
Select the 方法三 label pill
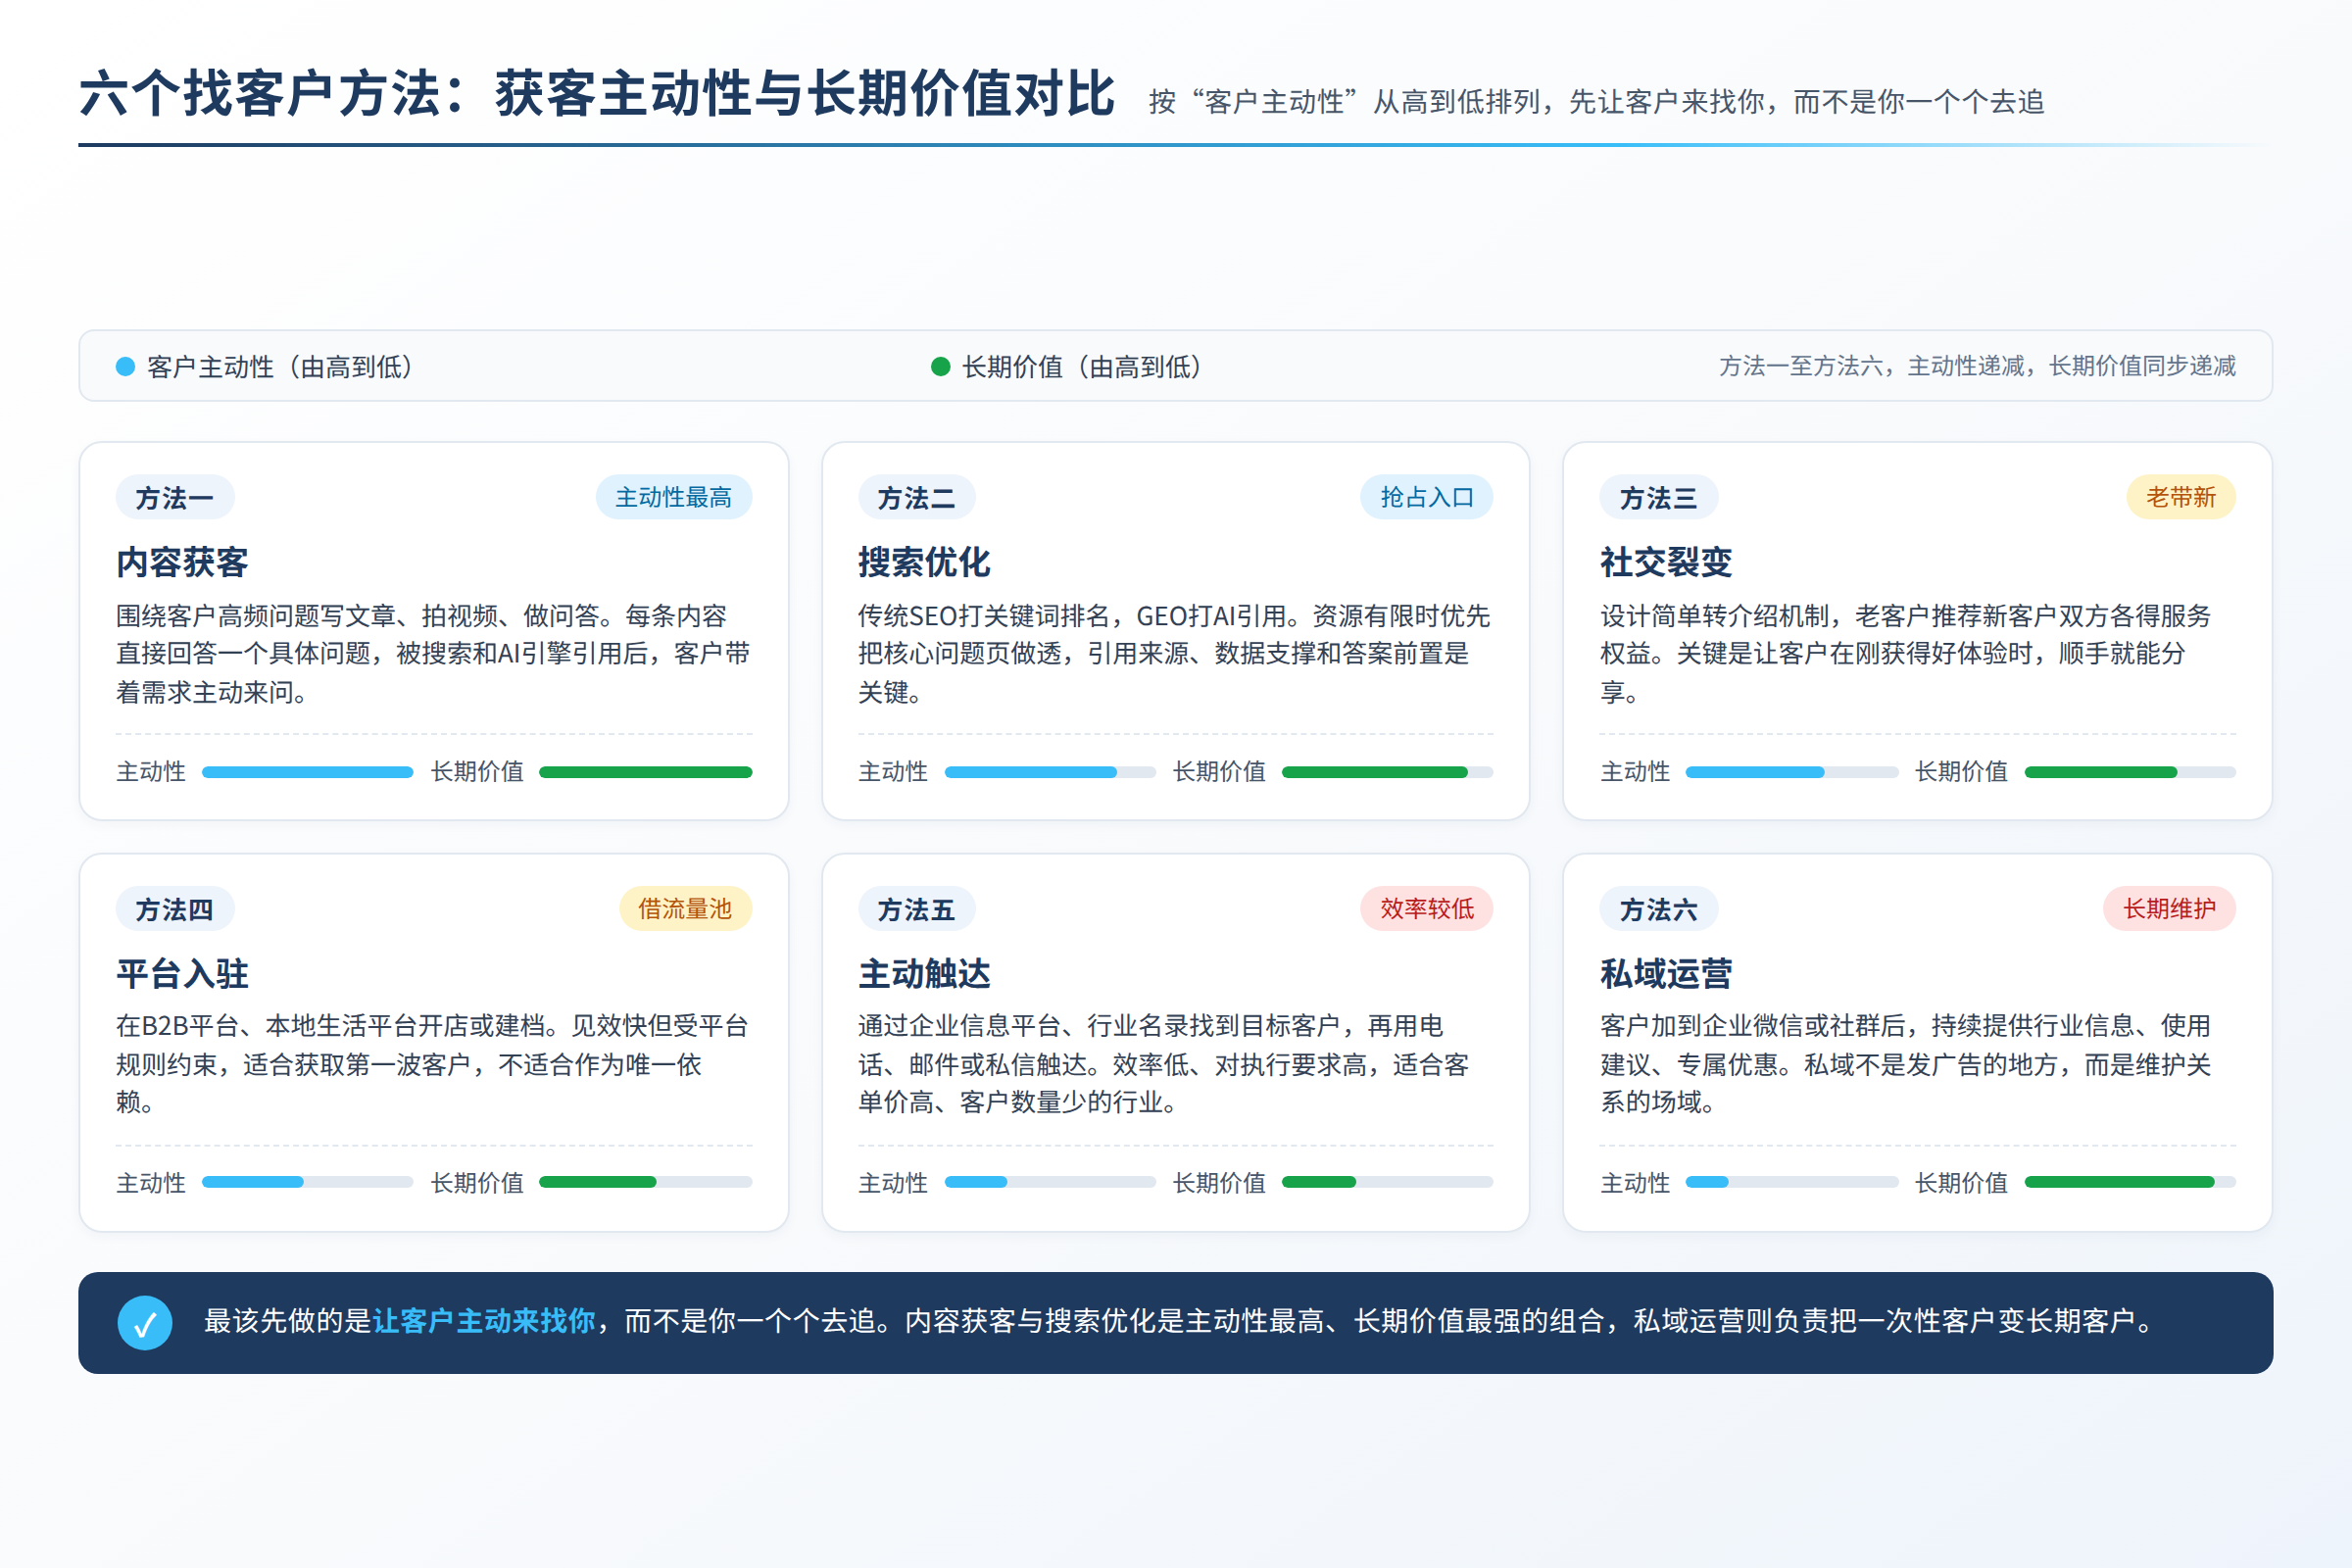point(1659,497)
